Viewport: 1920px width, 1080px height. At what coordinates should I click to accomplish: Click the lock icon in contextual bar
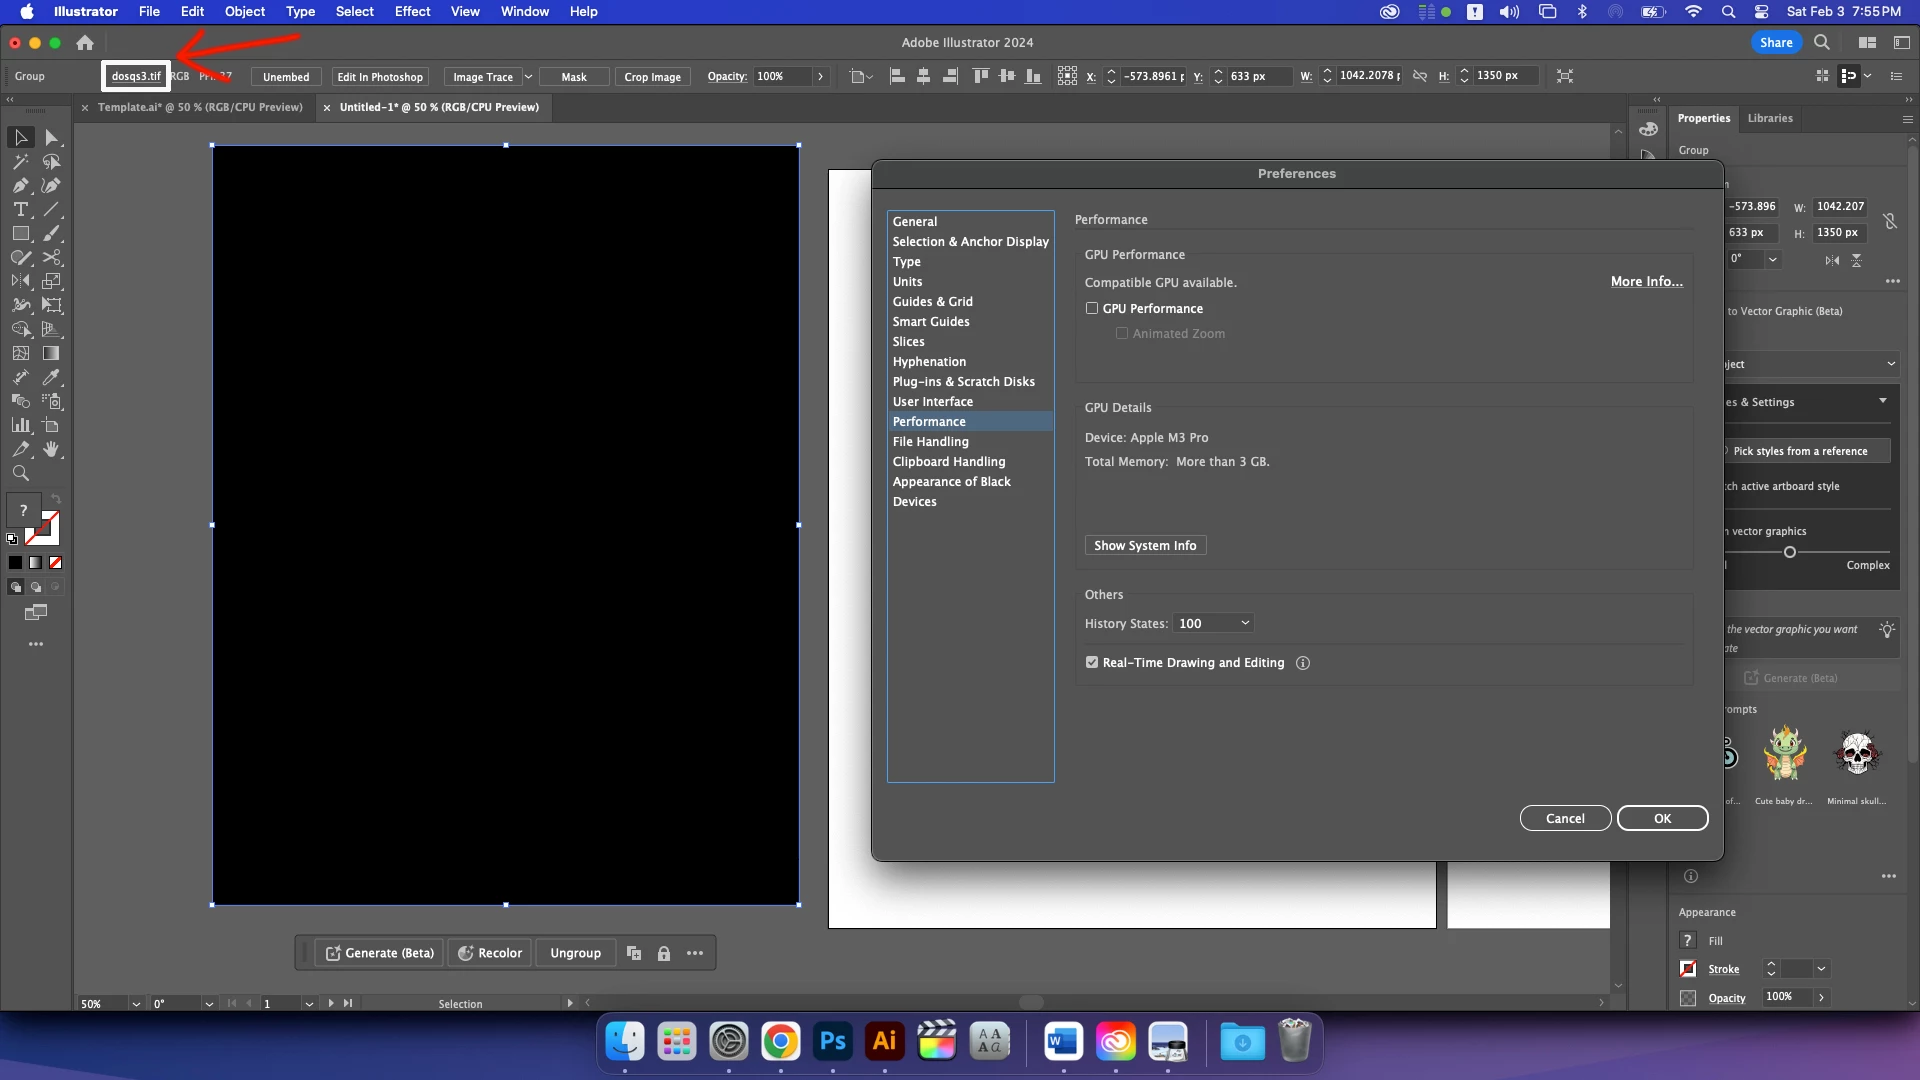pyautogui.click(x=664, y=954)
